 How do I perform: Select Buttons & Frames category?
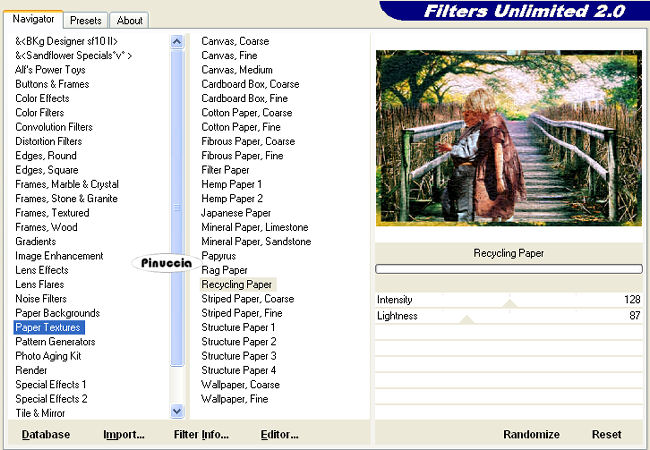coord(52,84)
